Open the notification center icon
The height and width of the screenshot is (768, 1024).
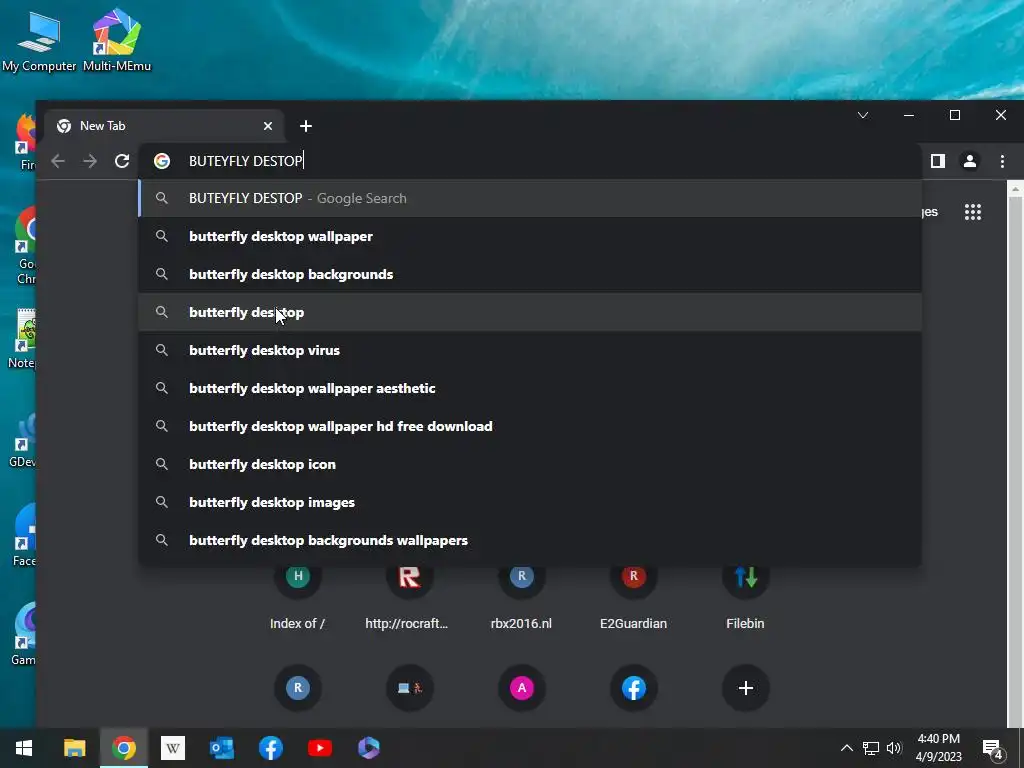pos(992,748)
